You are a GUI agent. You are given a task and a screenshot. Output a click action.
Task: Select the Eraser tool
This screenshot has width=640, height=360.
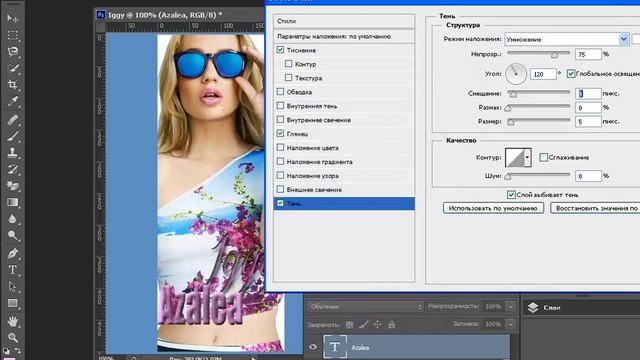pyautogui.click(x=13, y=186)
